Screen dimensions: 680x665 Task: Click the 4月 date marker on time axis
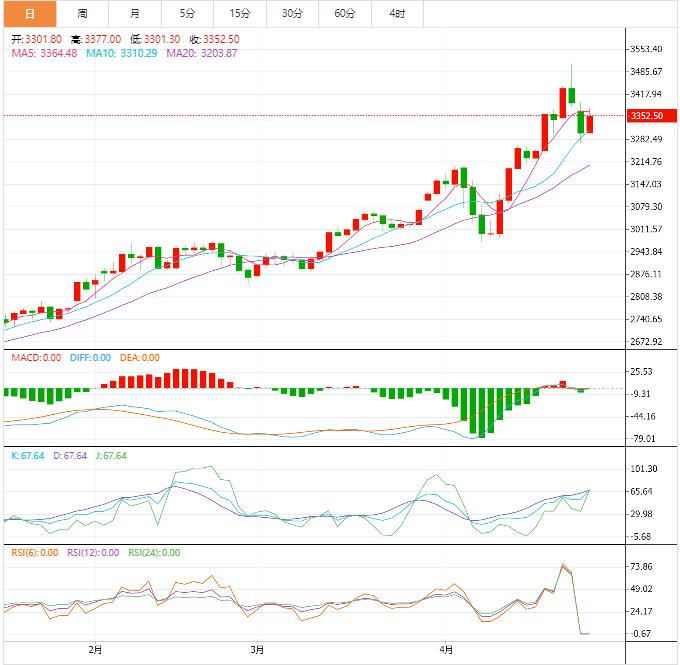(x=446, y=650)
